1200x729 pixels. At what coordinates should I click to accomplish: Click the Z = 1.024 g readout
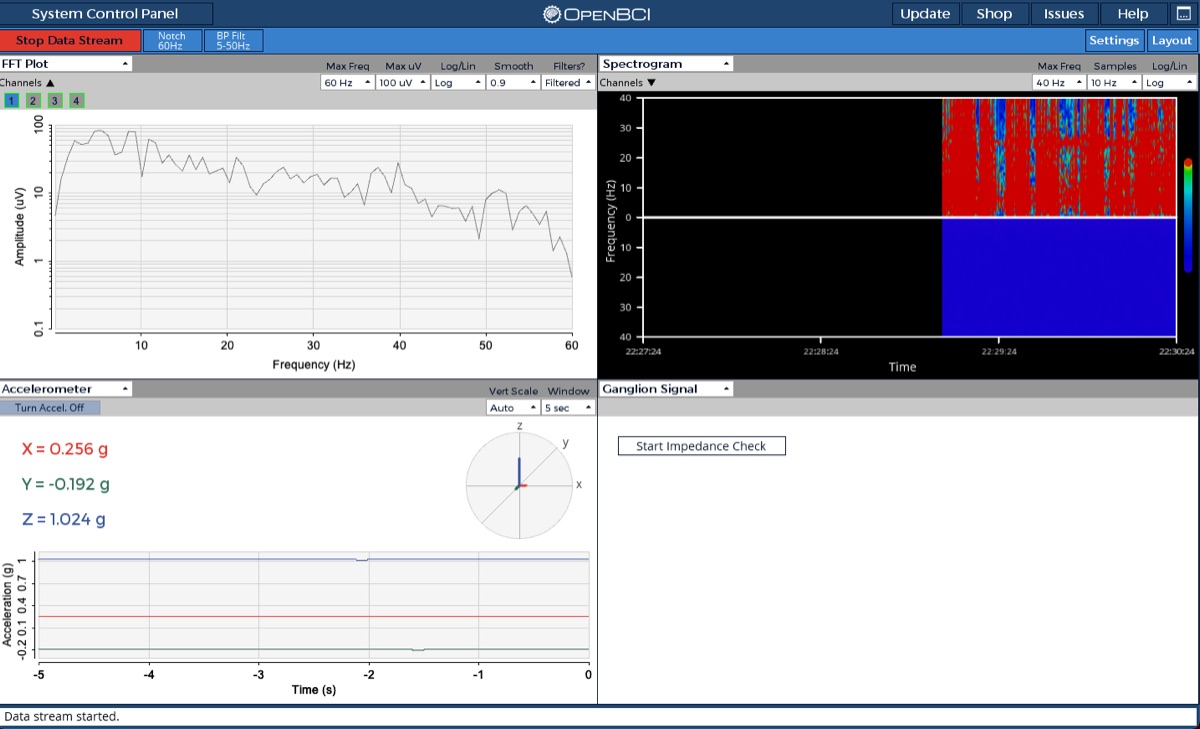coord(63,519)
